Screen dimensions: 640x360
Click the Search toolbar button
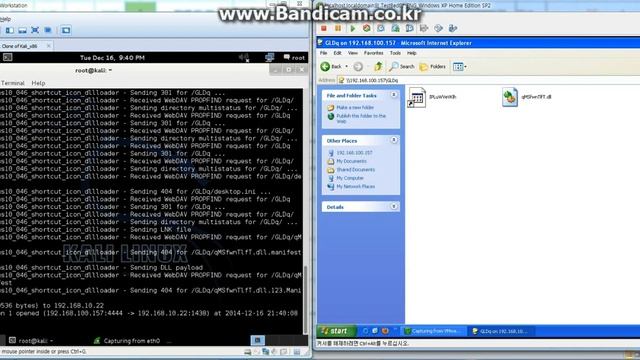[x=402, y=66]
